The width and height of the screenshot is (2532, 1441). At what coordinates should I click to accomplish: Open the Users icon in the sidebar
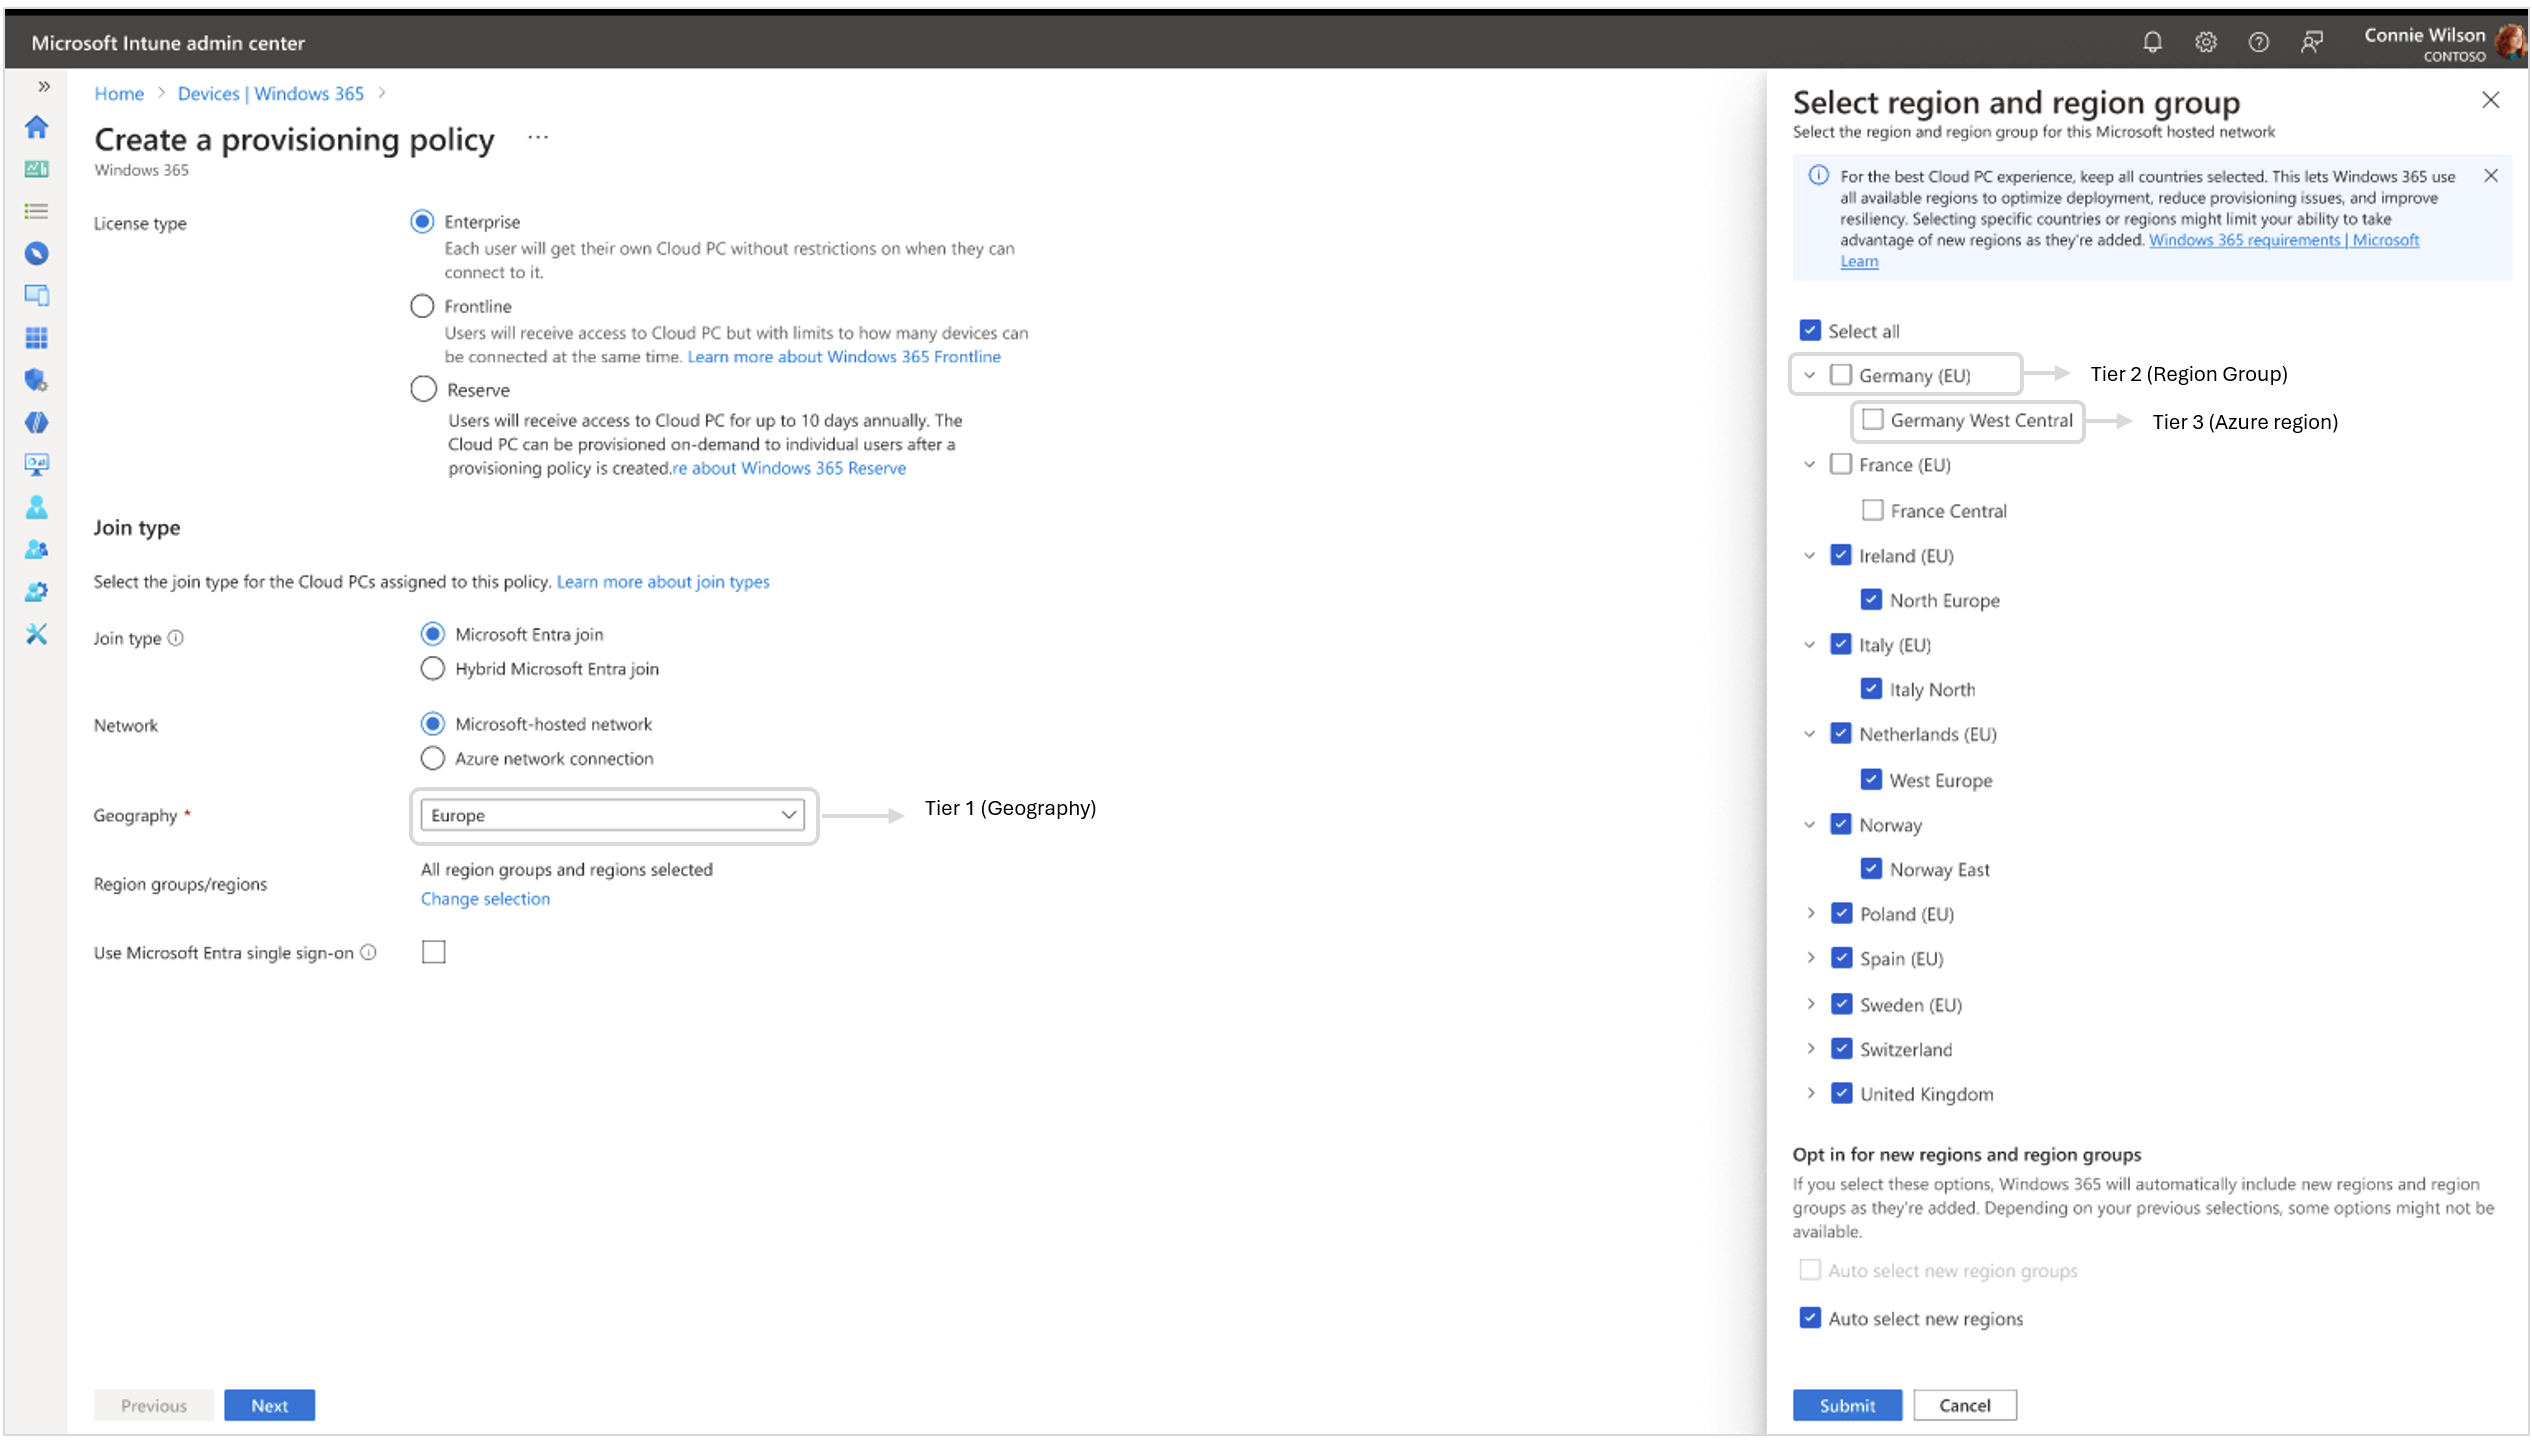click(x=36, y=507)
